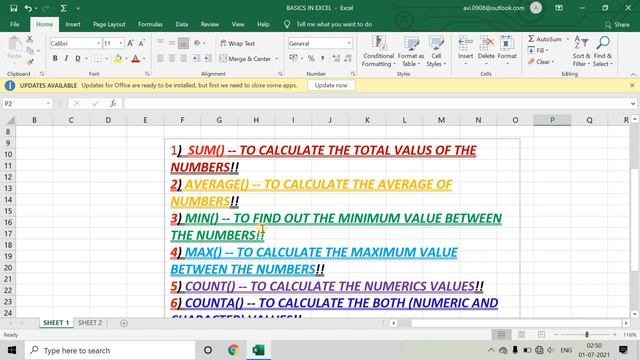Click the Cut scissors icon
The width and height of the screenshot is (640, 360).
tap(30, 40)
